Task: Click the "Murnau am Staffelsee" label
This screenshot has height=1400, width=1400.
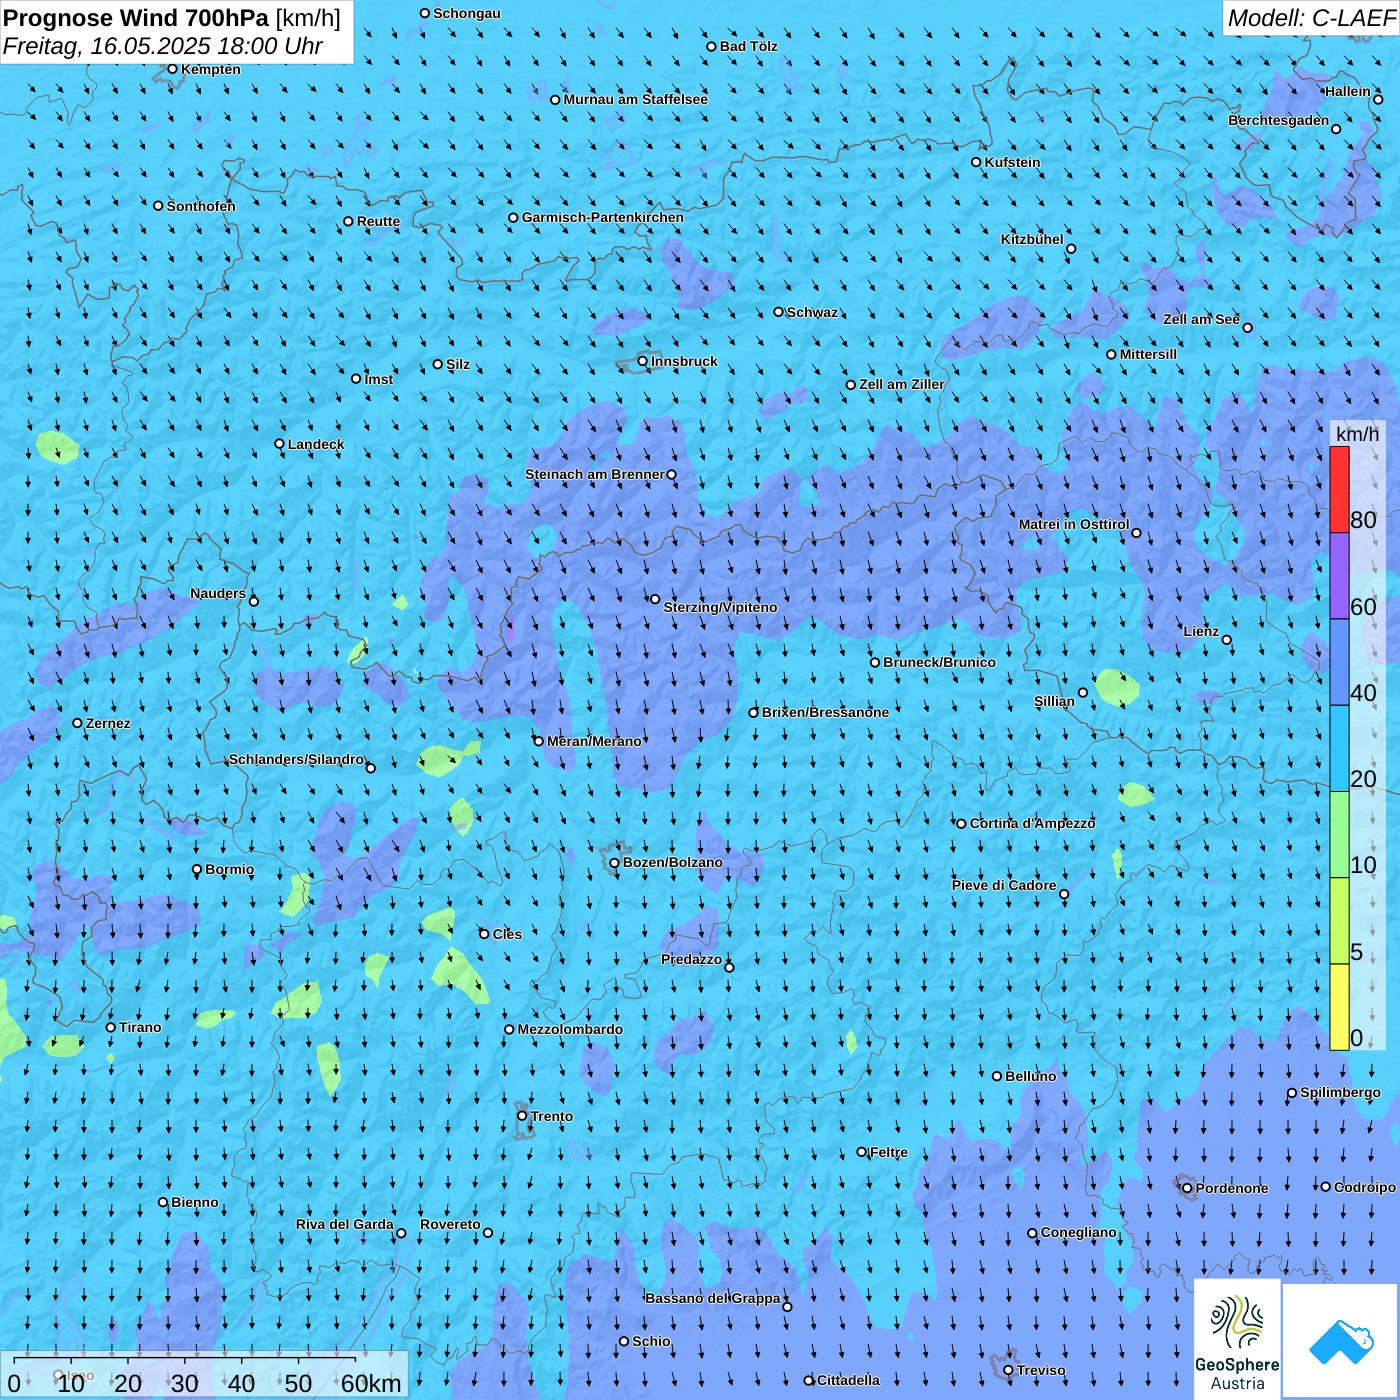Action: [636, 99]
